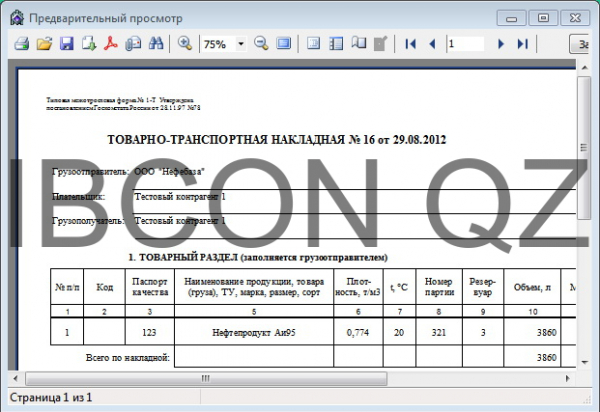The width and height of the screenshot is (600, 412).
Task: Go to the previous page
Action: coord(432,44)
